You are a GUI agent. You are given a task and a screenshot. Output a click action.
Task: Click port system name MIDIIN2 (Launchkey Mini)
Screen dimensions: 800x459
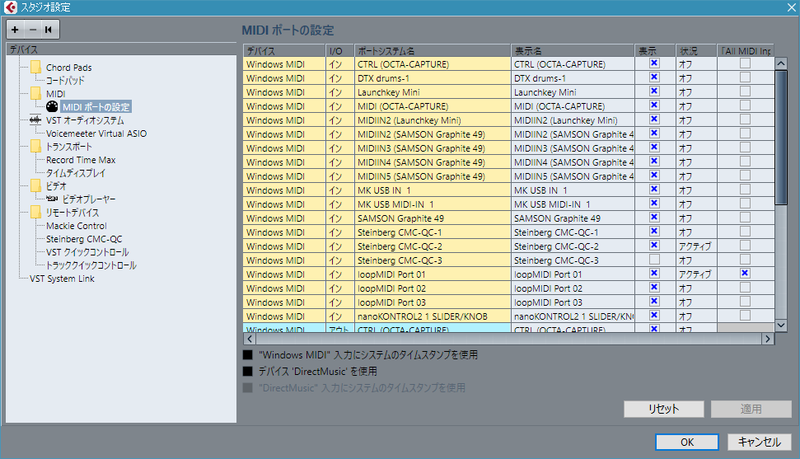pyautogui.click(x=433, y=120)
